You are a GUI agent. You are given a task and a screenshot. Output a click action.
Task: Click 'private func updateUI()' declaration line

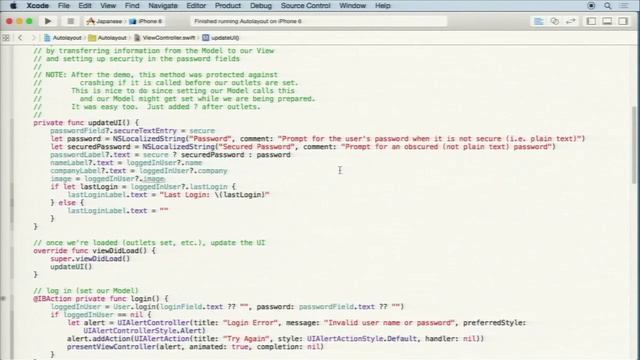[x=86, y=123]
